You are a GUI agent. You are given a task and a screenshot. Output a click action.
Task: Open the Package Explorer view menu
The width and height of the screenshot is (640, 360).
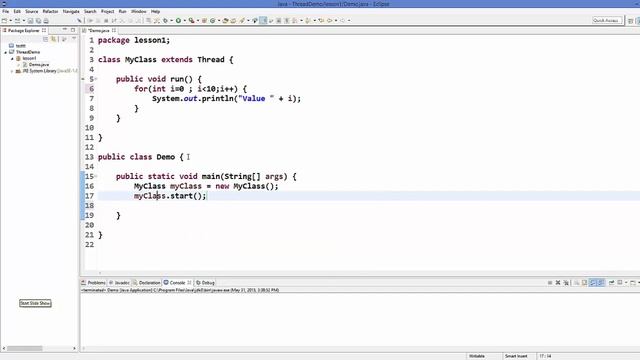74,39
